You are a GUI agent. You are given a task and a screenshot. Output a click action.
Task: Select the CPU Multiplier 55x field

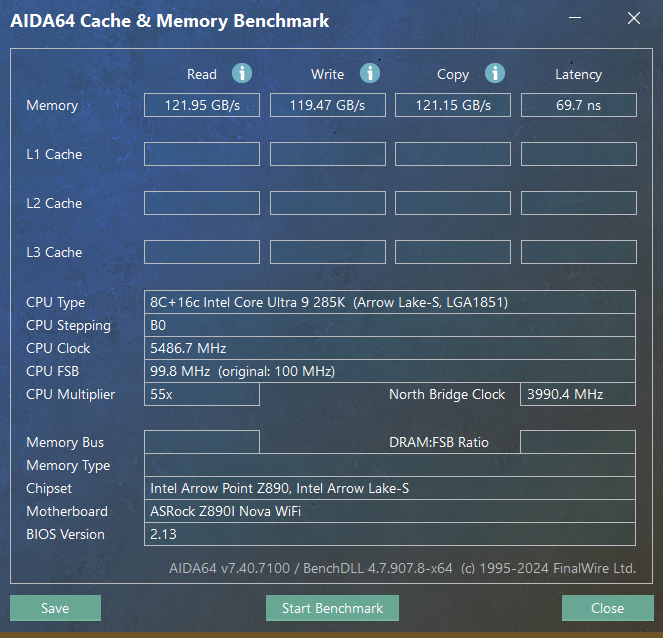coord(202,394)
